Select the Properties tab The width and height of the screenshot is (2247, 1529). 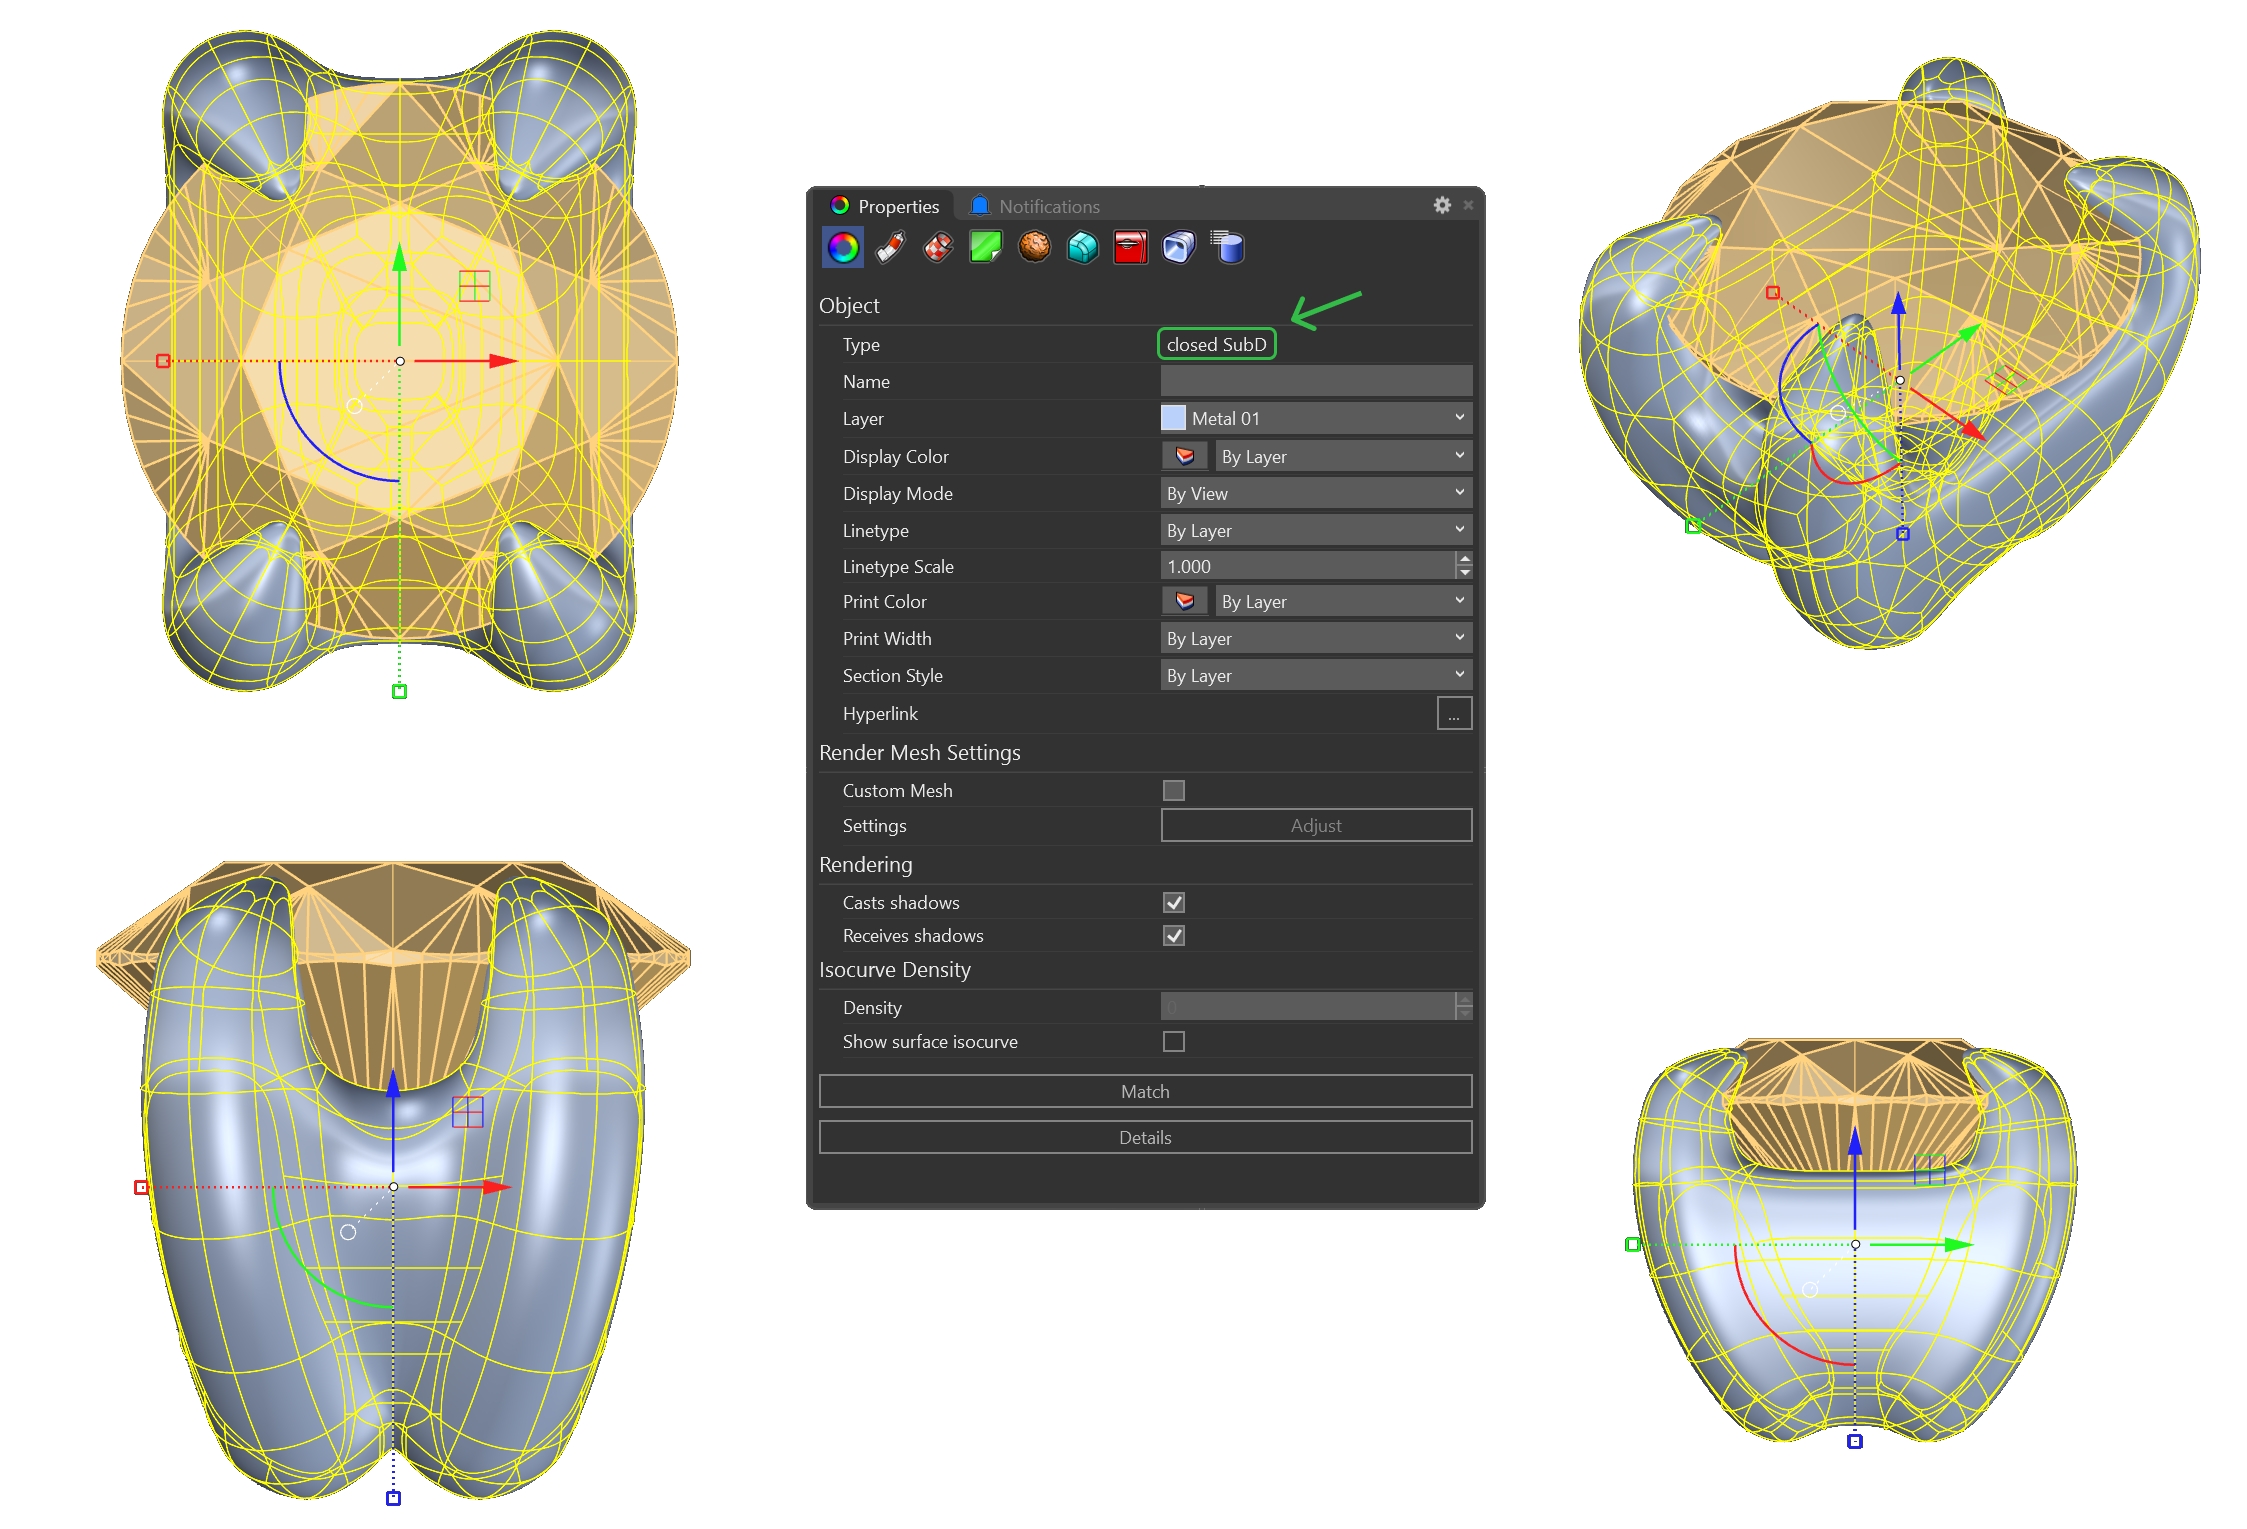[885, 207]
